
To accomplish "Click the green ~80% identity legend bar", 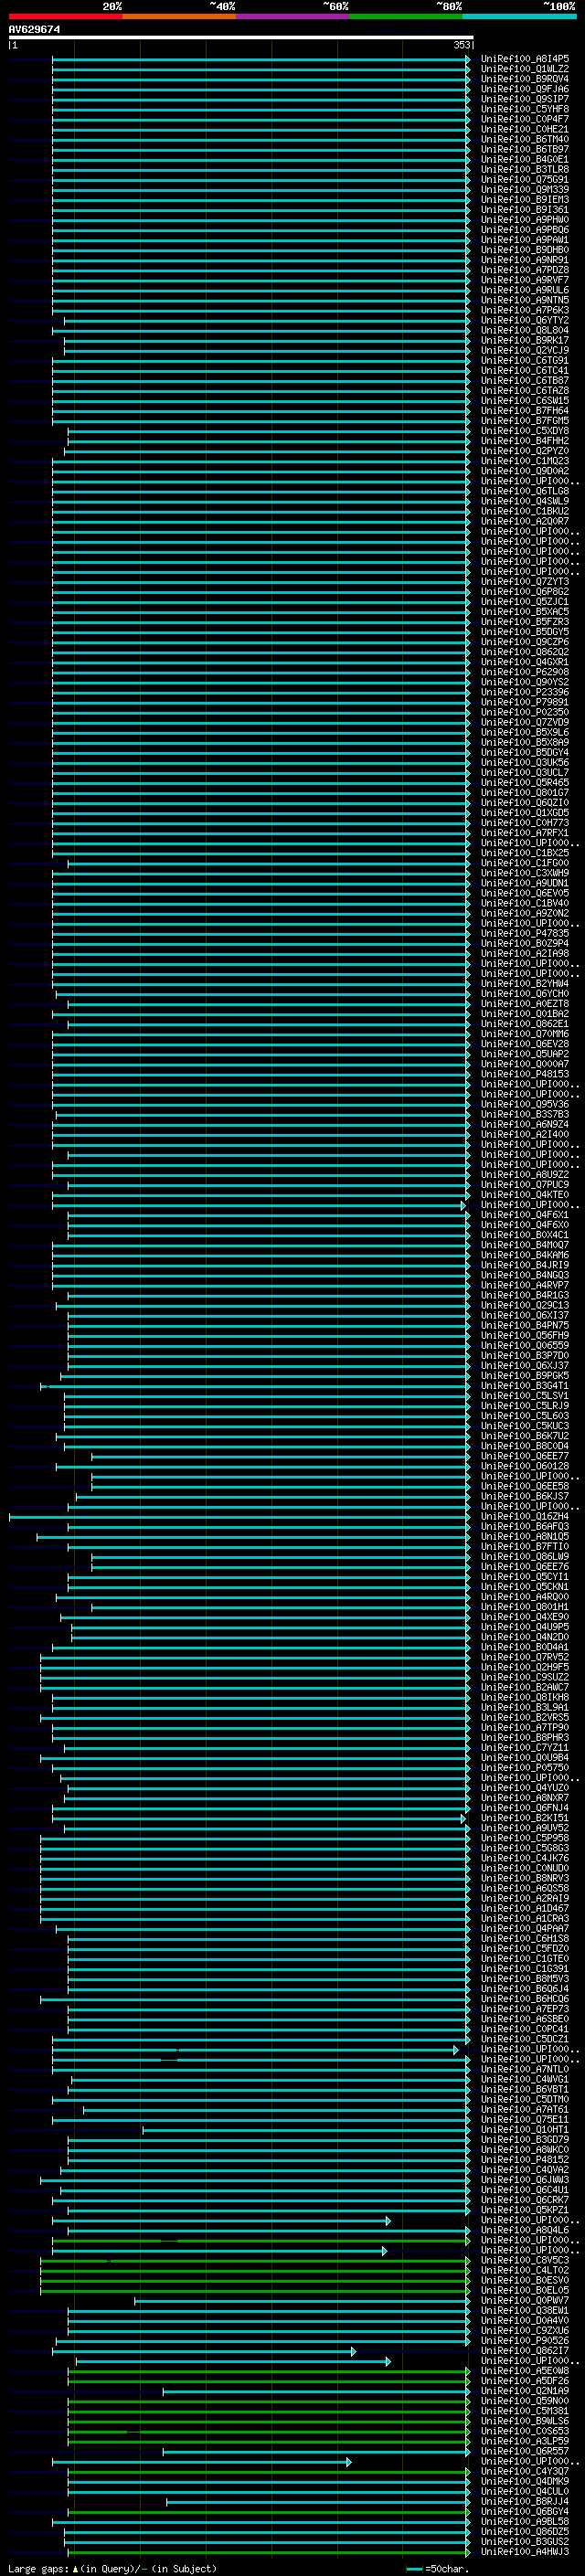I will (x=406, y=16).
